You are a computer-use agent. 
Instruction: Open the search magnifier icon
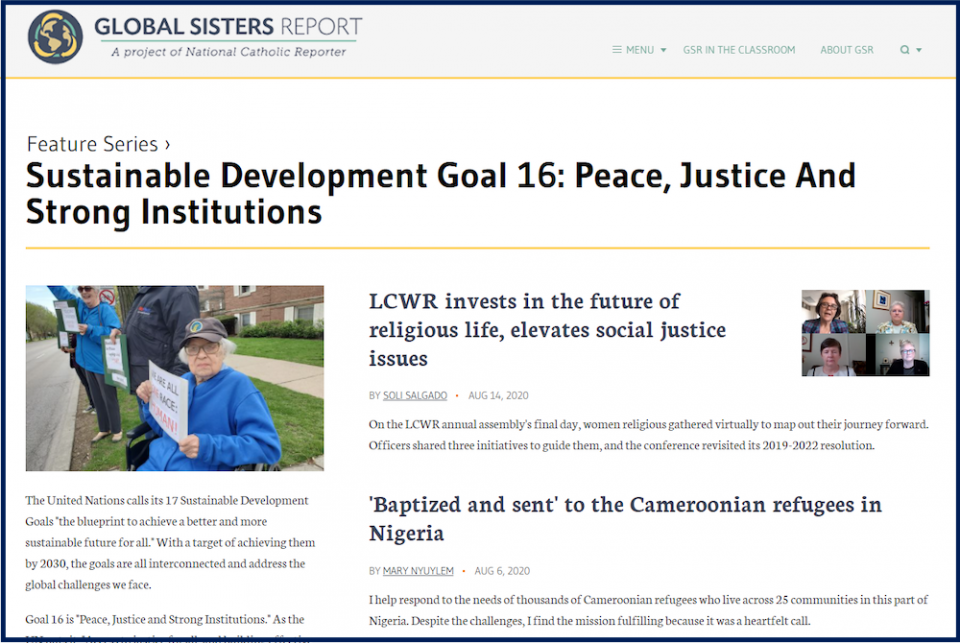tap(904, 50)
